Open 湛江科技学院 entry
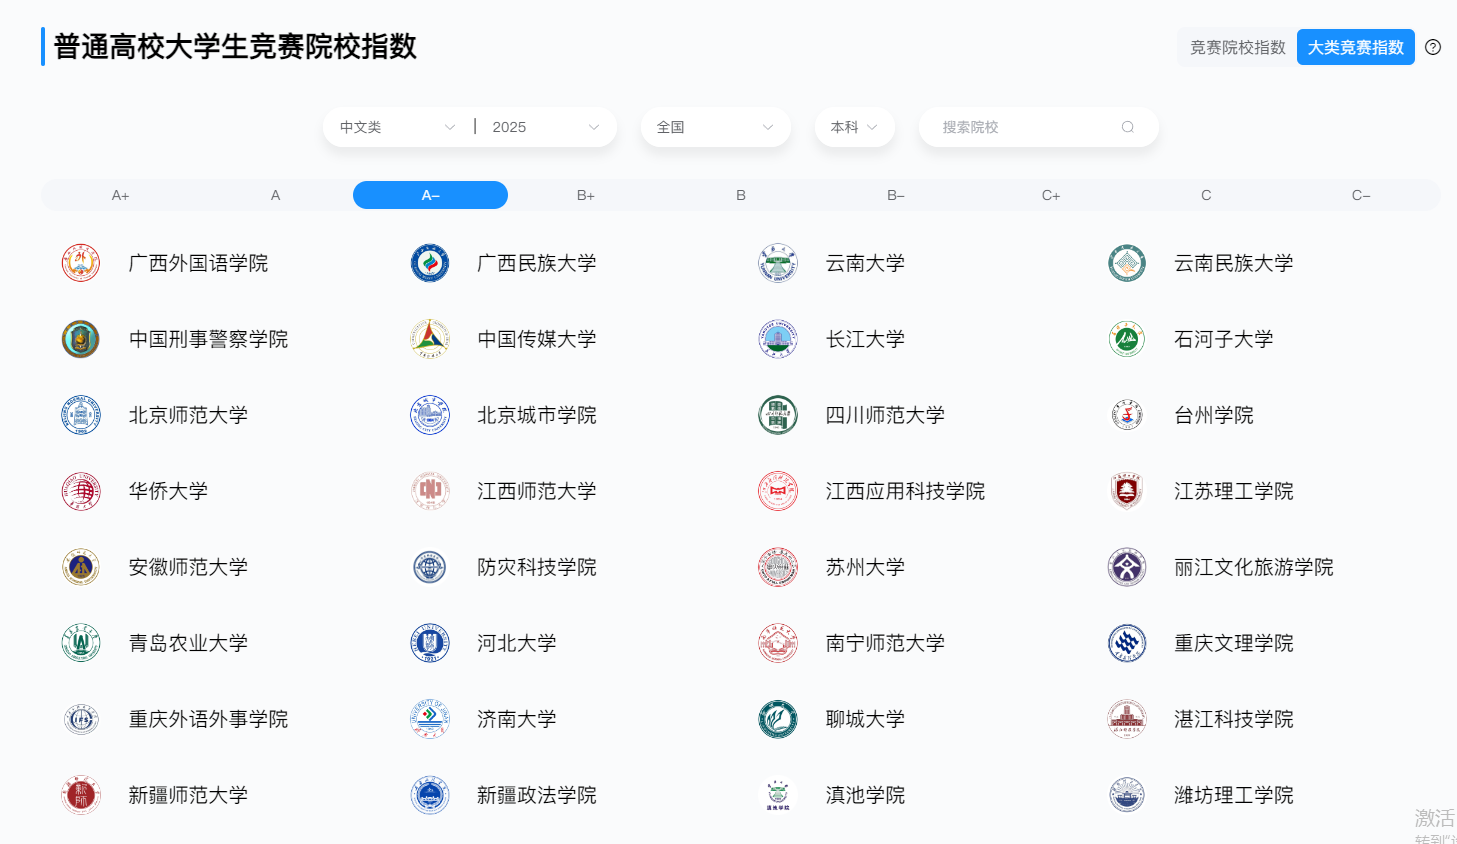The image size is (1457, 844). (1234, 719)
